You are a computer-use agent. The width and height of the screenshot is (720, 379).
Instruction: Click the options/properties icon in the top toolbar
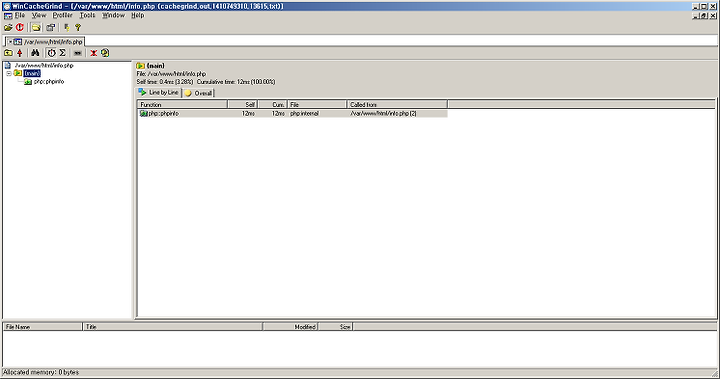[51, 28]
